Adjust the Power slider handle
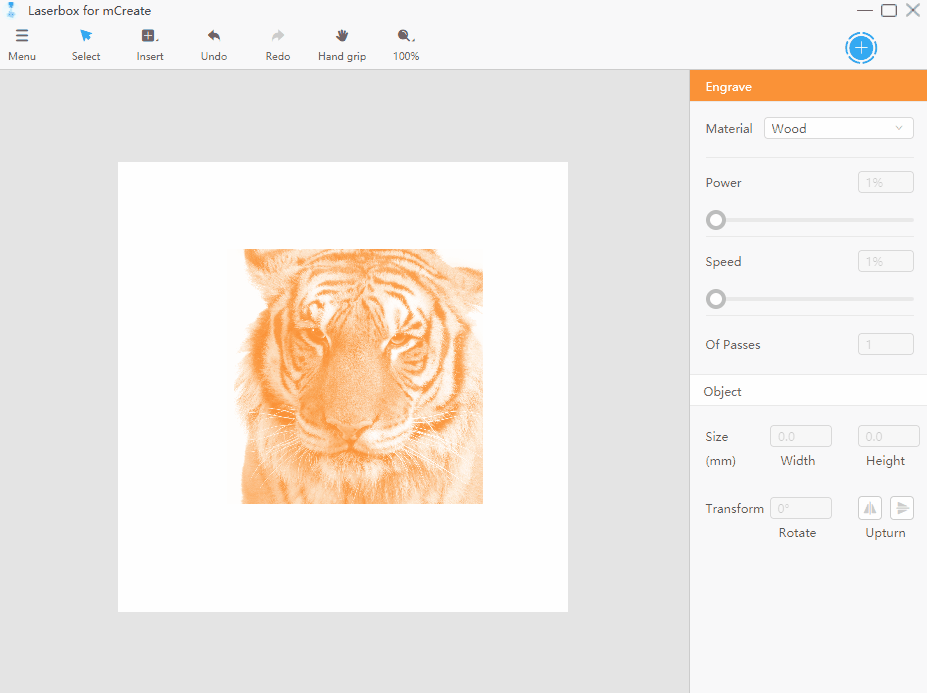The width and height of the screenshot is (927, 693). 716,220
